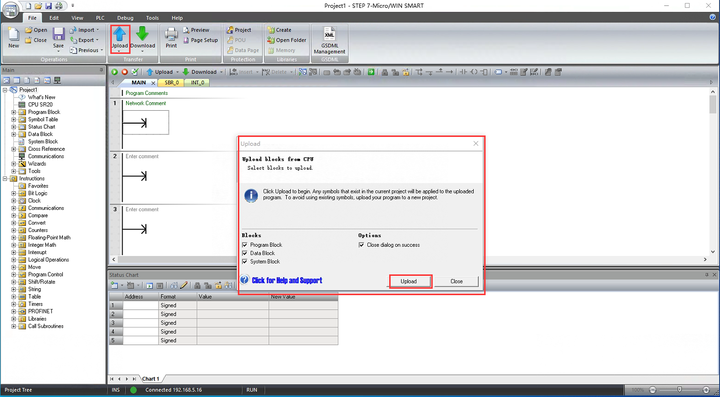720x397 pixels.
Task: Click Project protection icon
Action: tap(239, 30)
